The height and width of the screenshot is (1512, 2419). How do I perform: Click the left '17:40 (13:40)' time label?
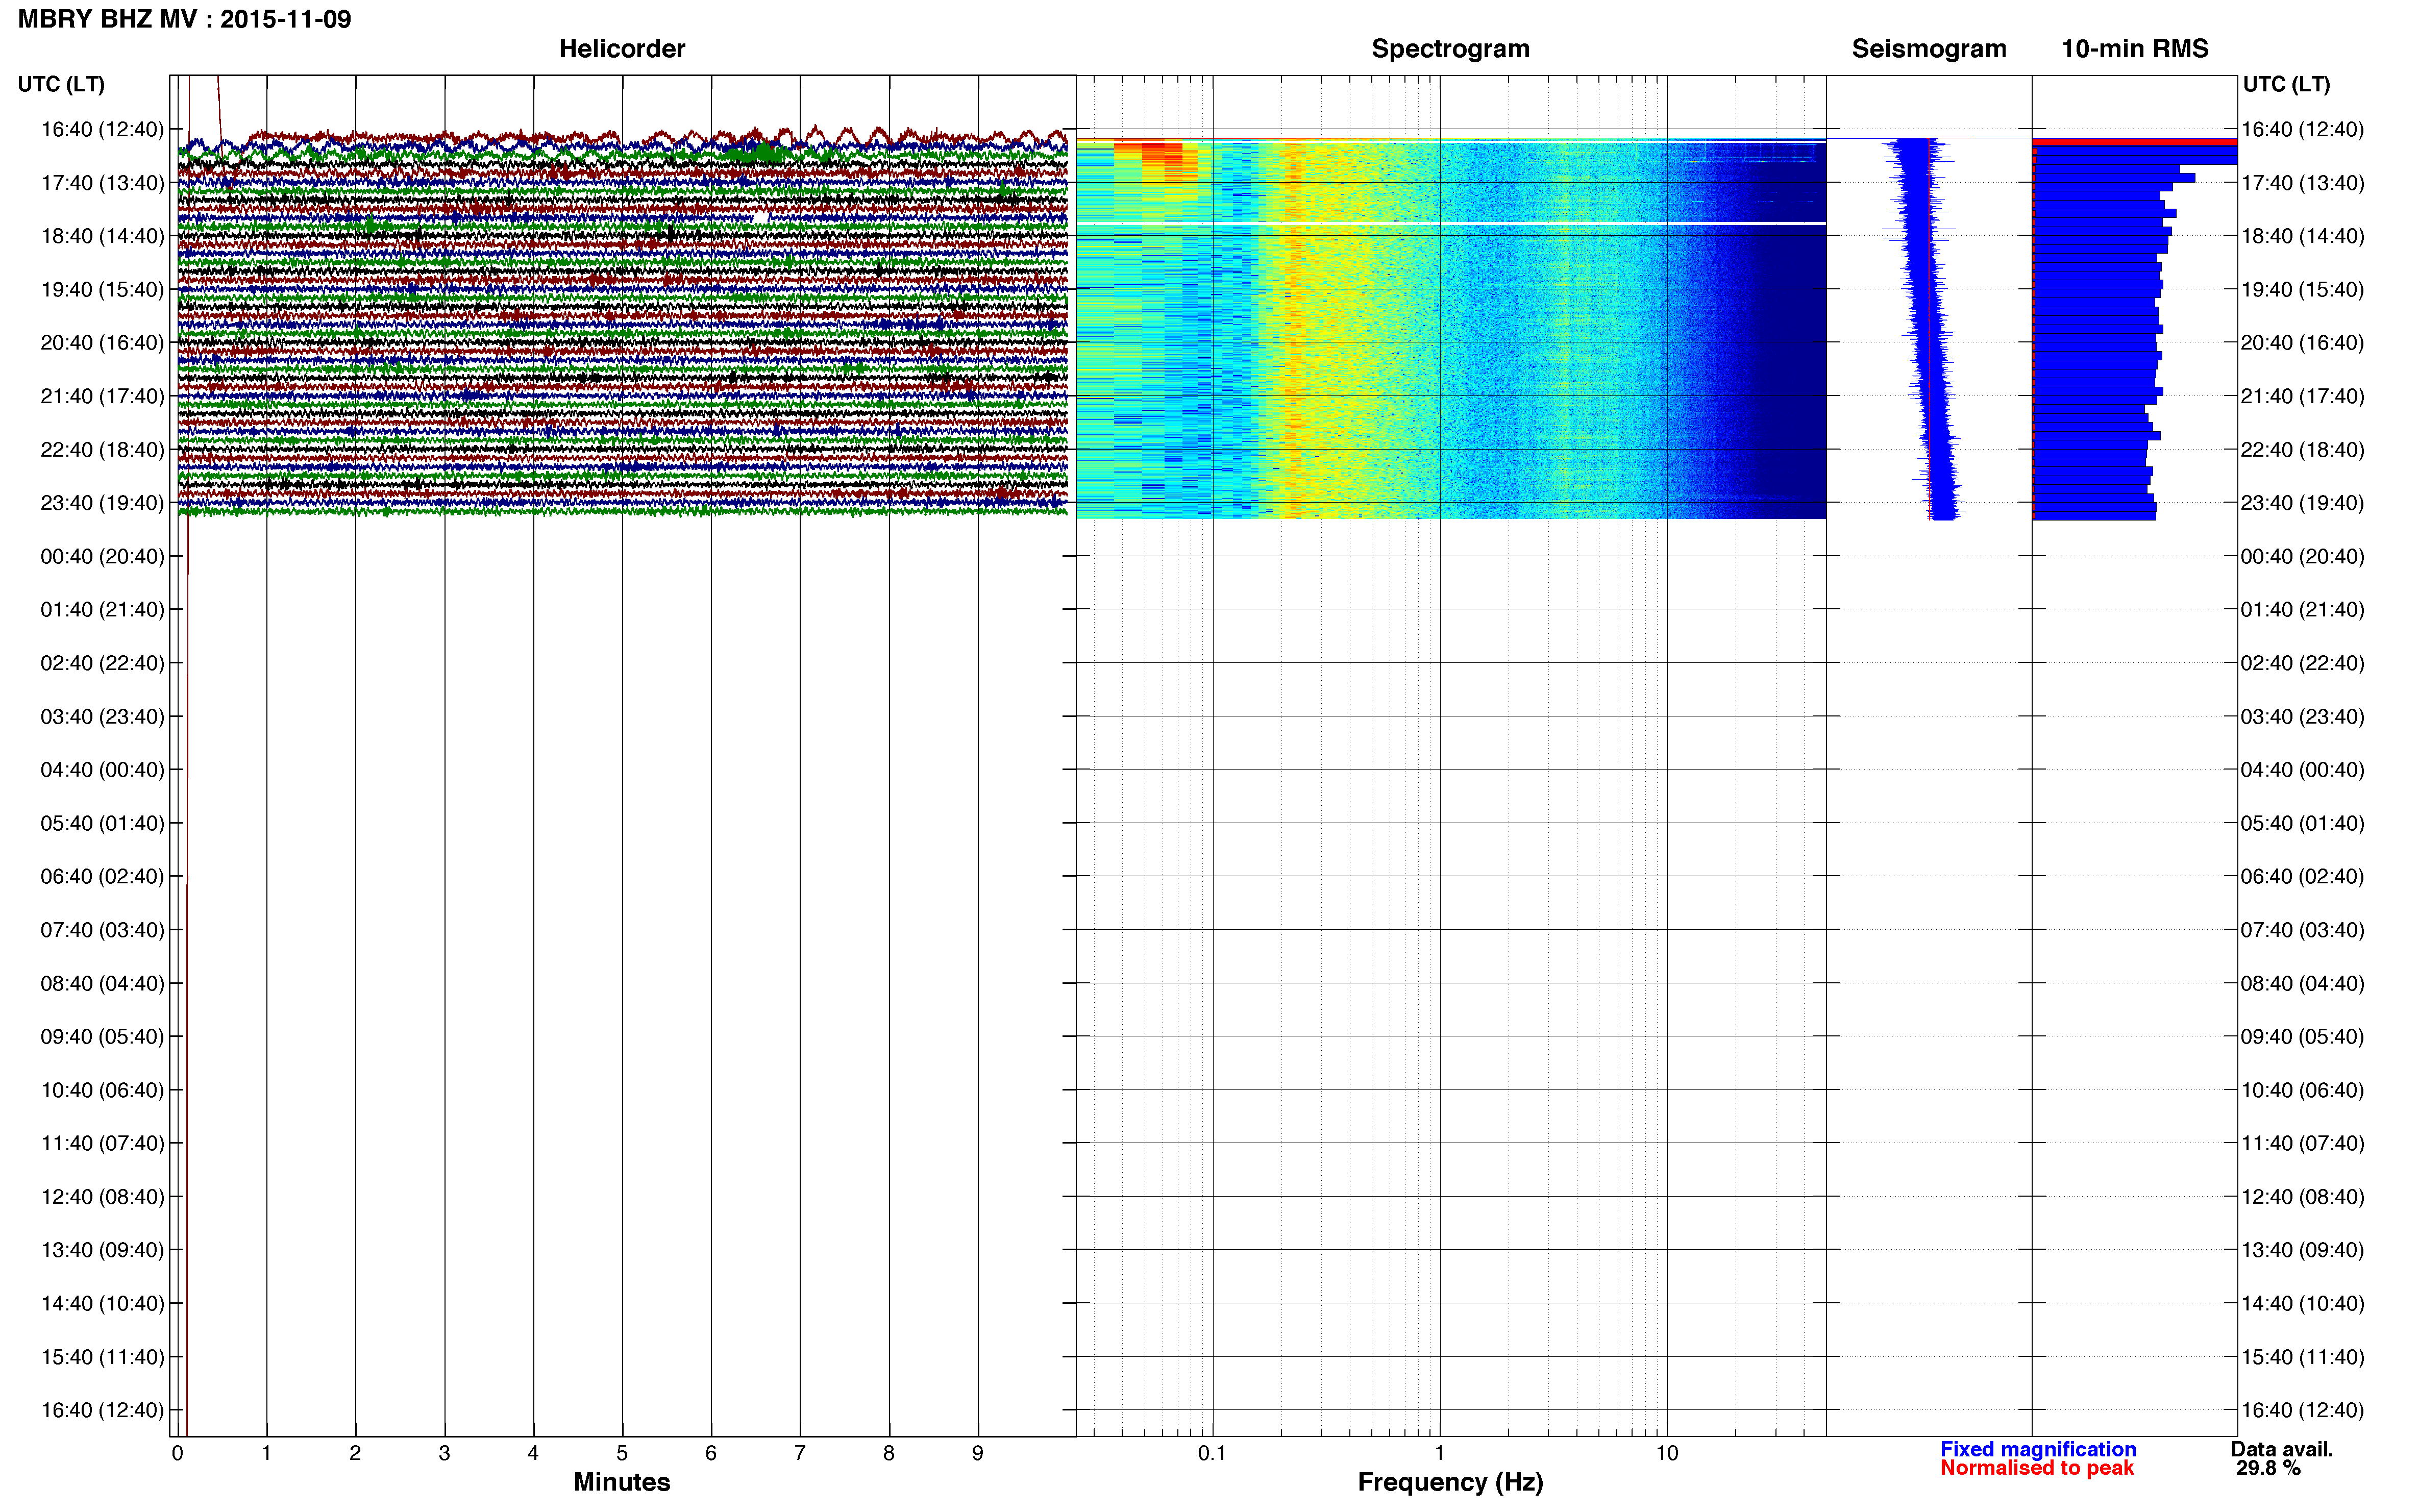click(x=102, y=183)
